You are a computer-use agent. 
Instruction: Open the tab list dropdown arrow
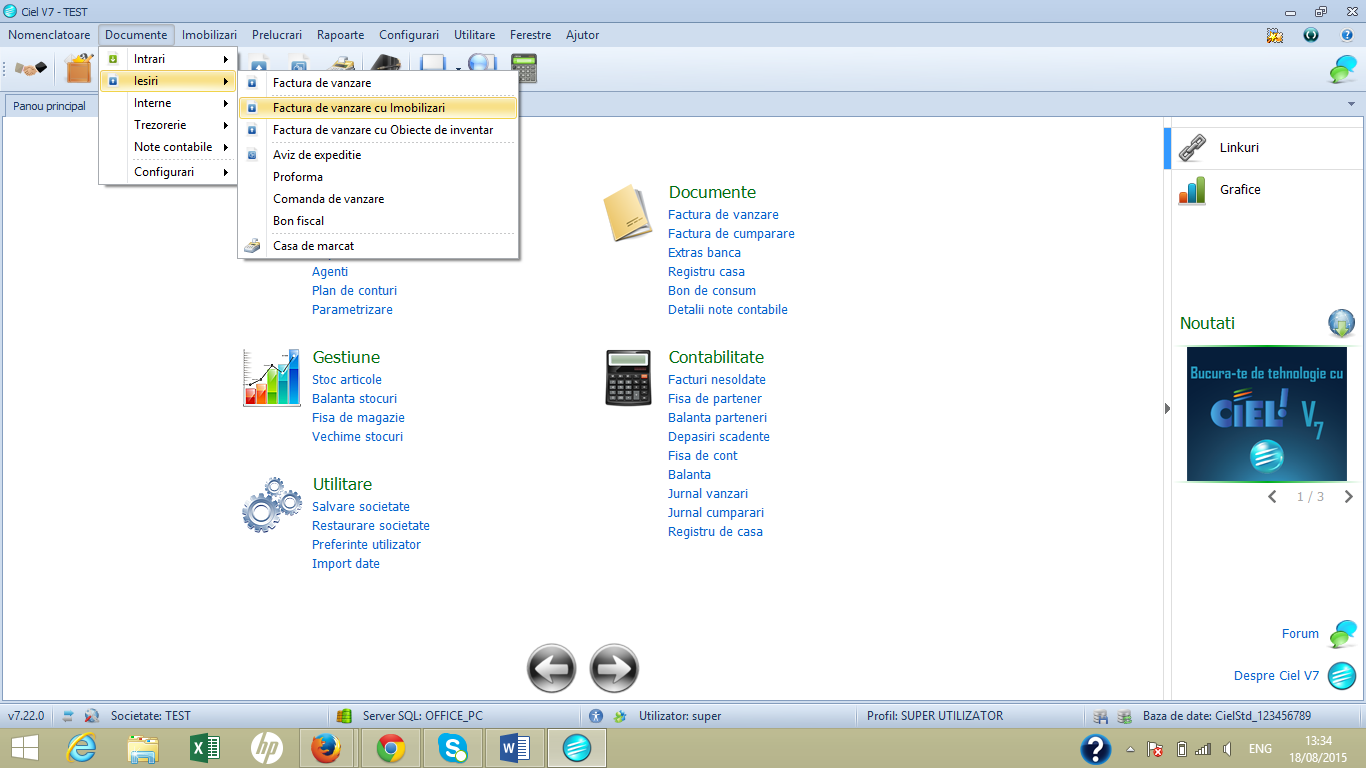(x=1352, y=105)
